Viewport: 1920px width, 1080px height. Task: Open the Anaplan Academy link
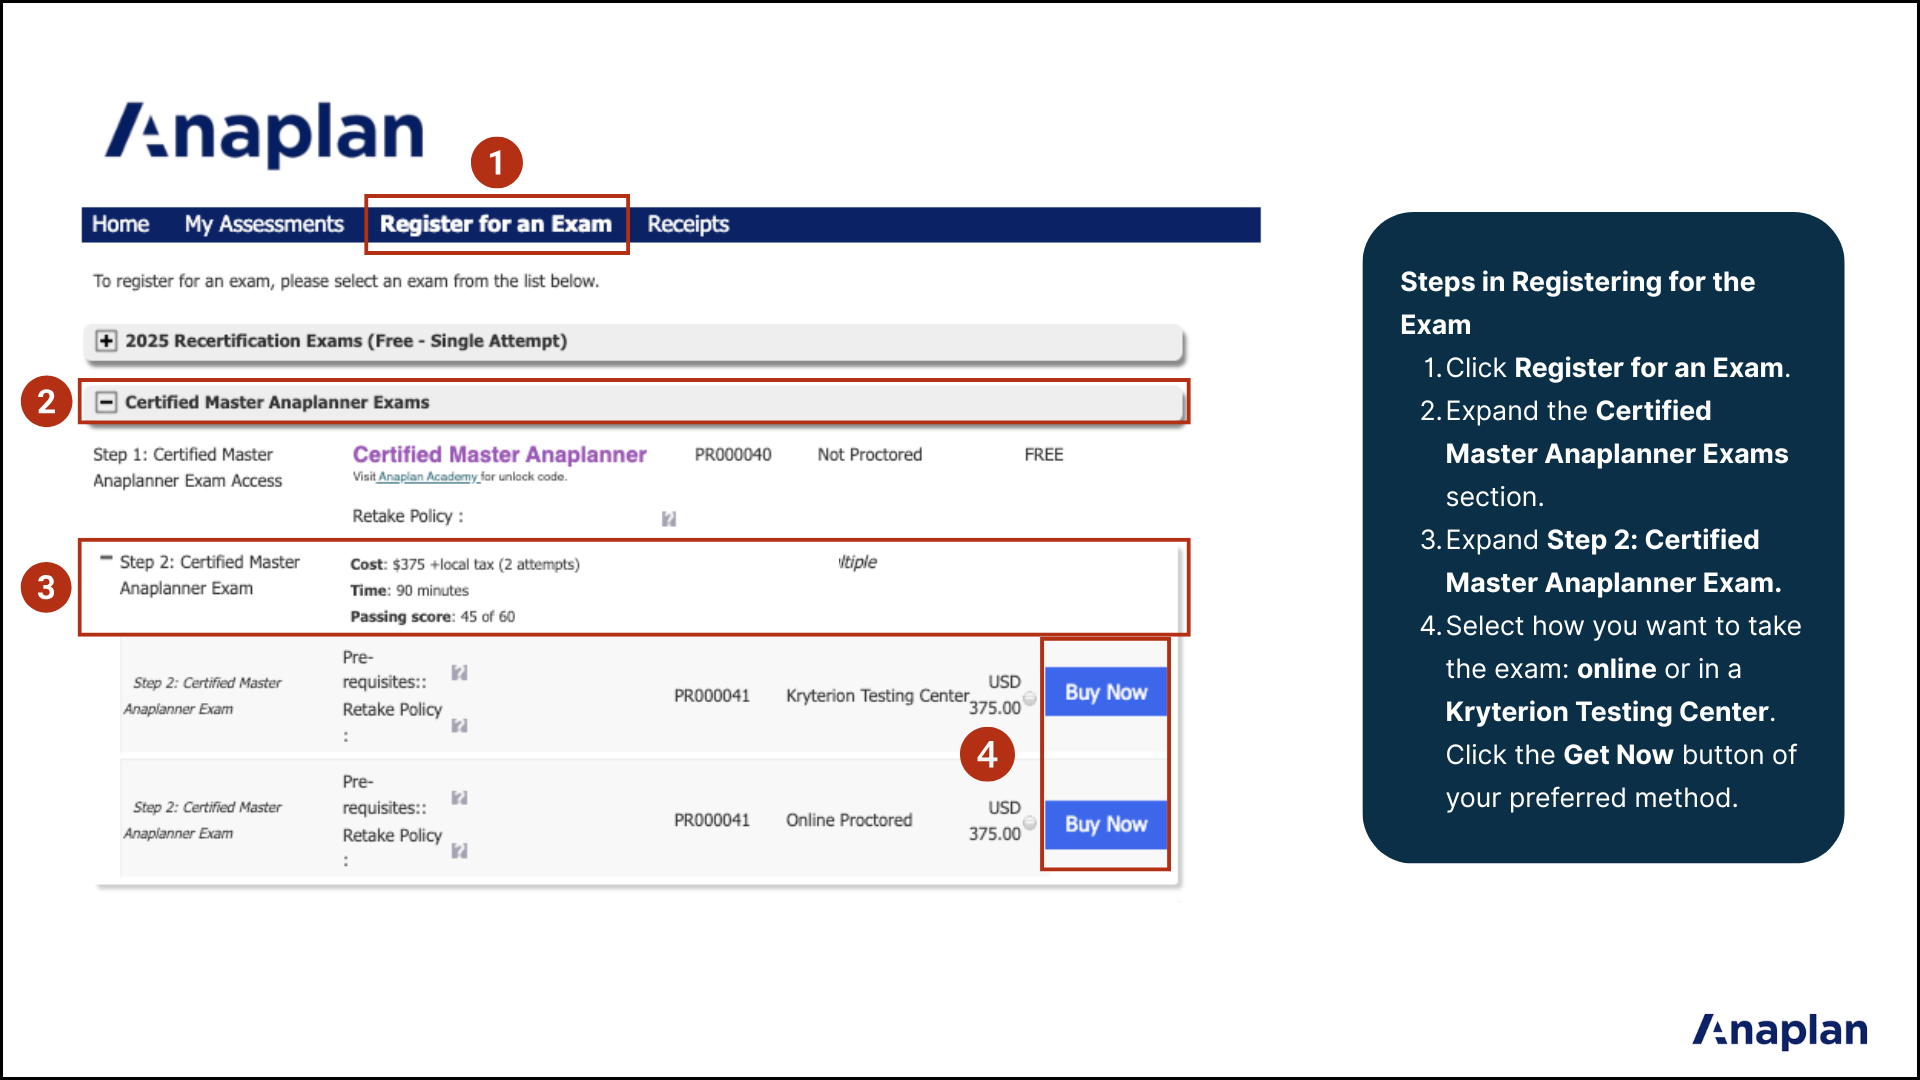428,477
